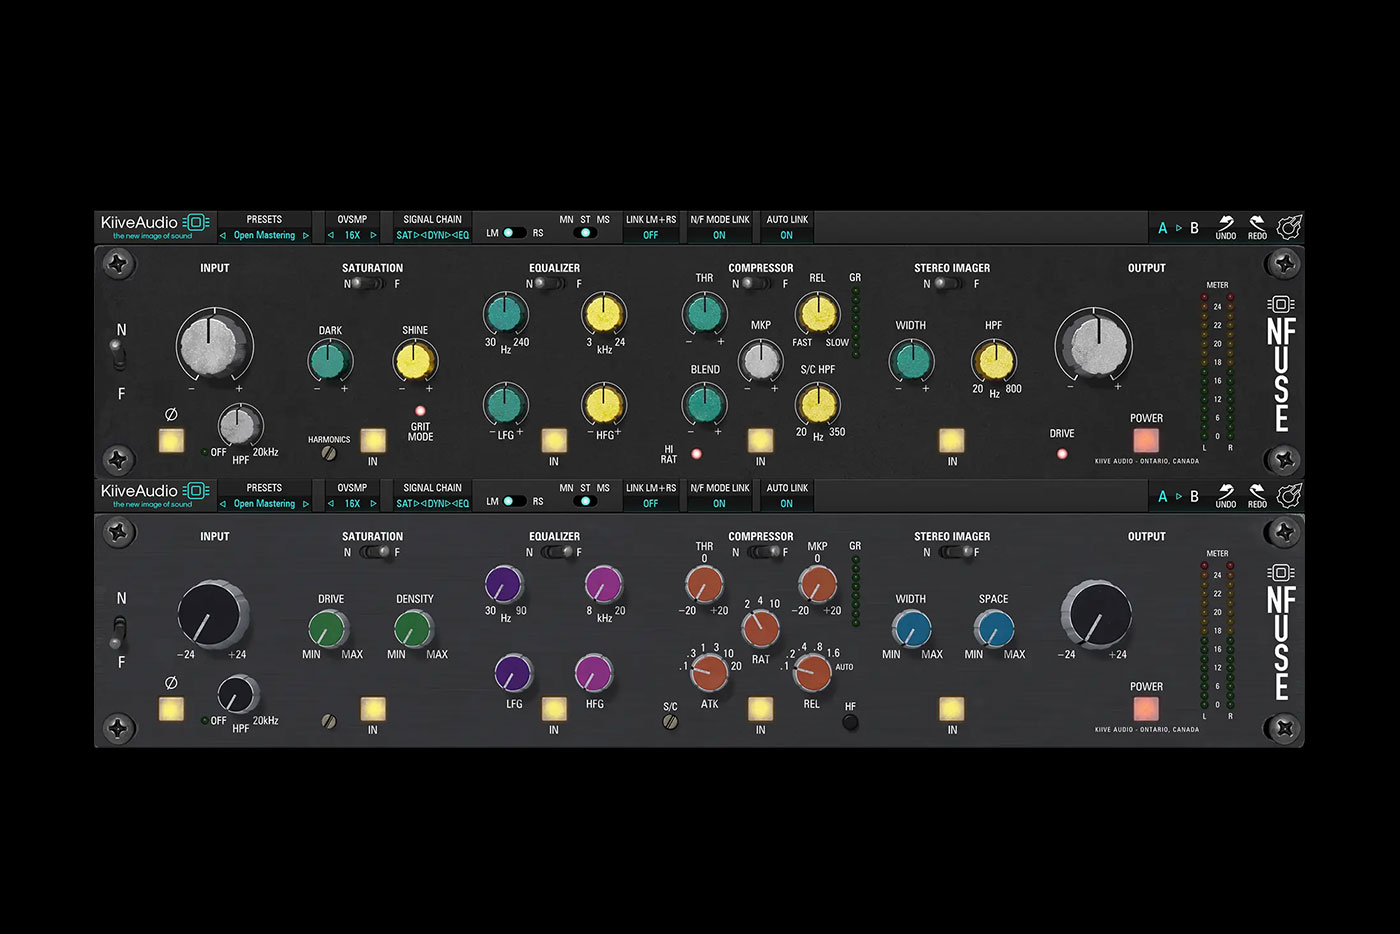1400x934 pixels.
Task: Toggle the LM/RS switch on top panel
Action: [x=512, y=232]
